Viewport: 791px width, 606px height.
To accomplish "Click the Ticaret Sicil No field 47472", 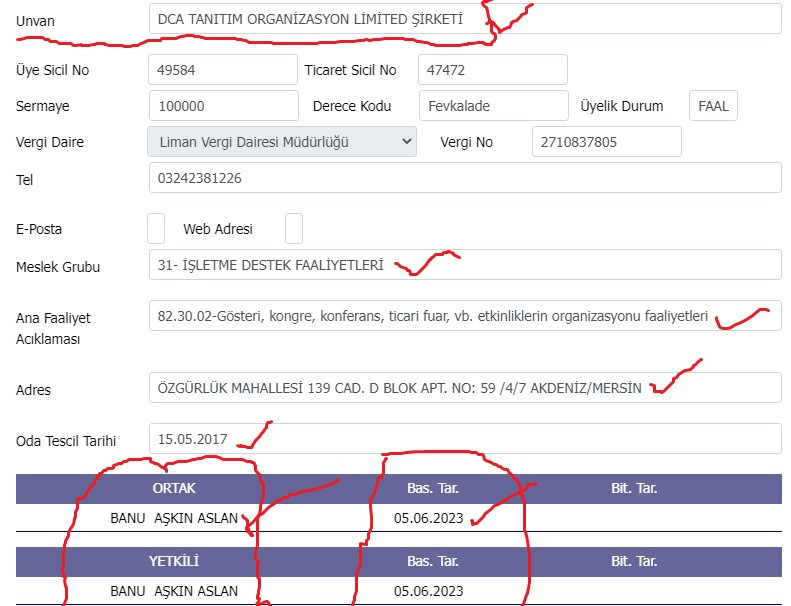I will [493, 70].
